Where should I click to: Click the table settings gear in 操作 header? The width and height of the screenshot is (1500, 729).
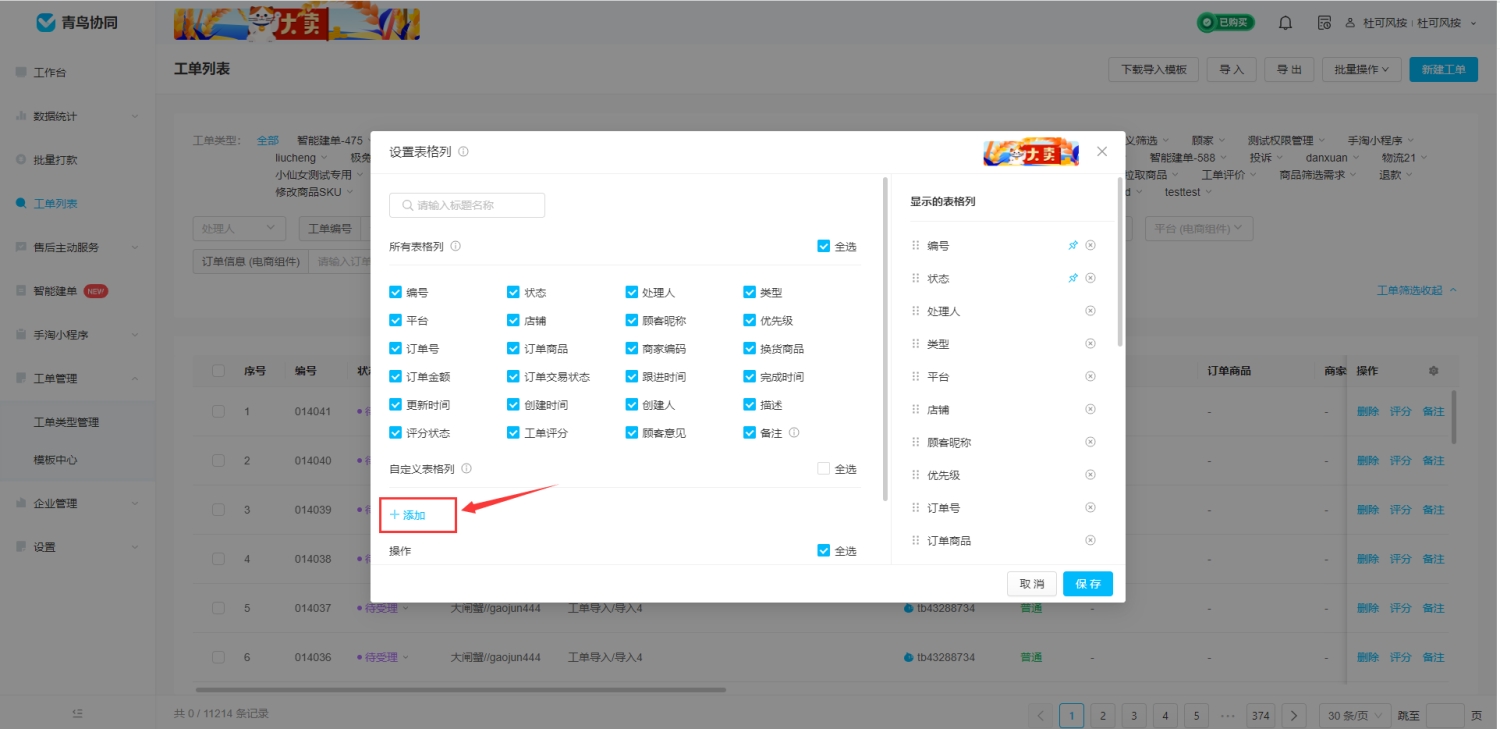(1433, 371)
